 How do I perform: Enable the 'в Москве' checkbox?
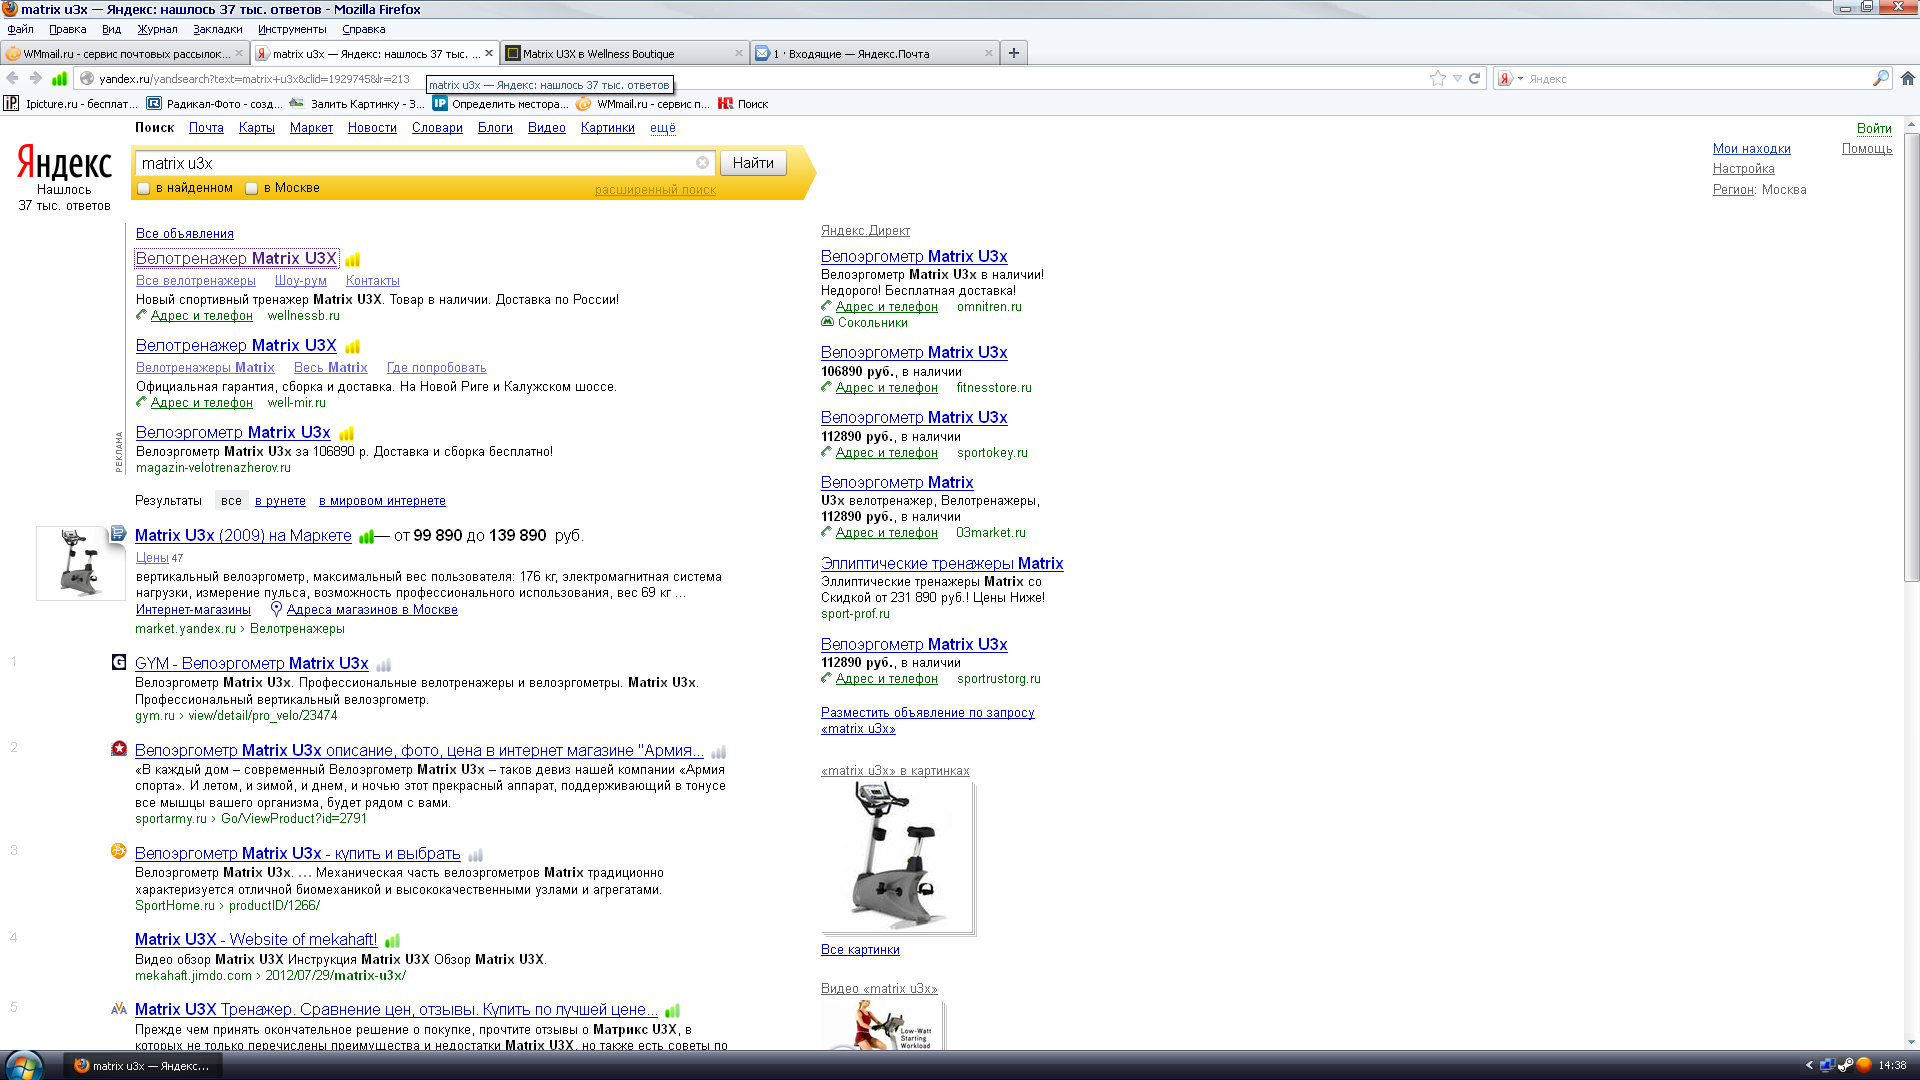point(252,188)
